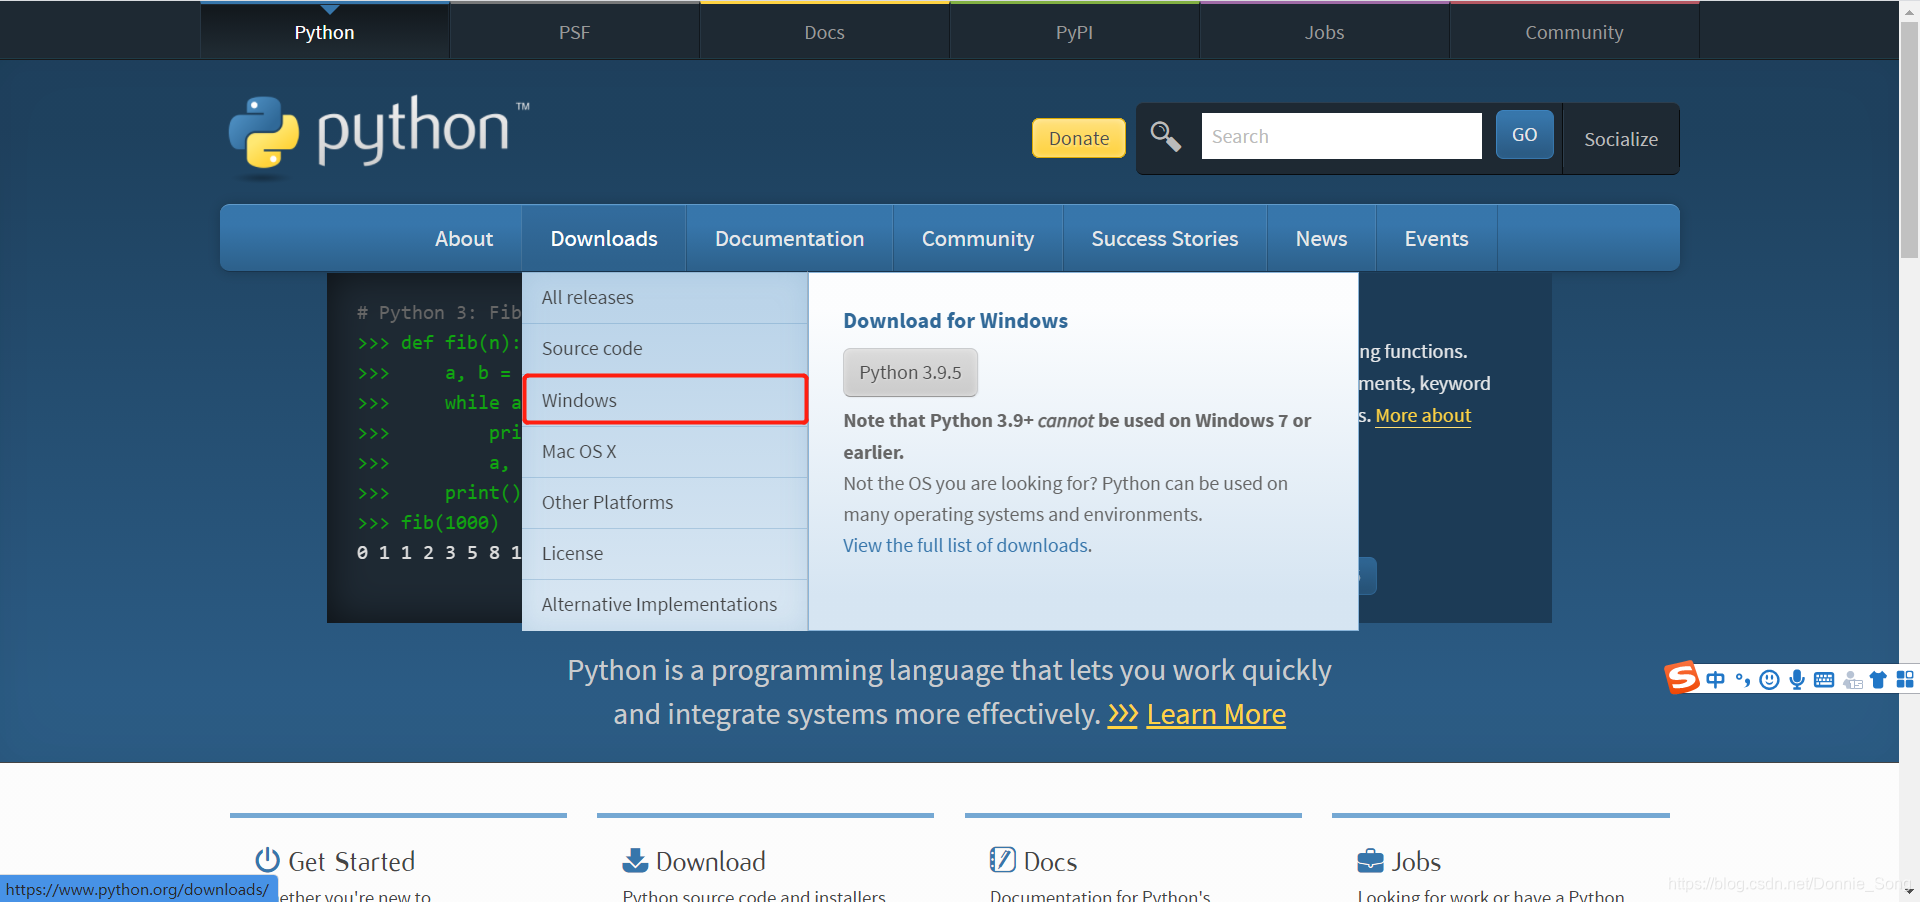Image resolution: width=1920 pixels, height=902 pixels.
Task: Click the Get Started power icon
Action: click(x=267, y=860)
